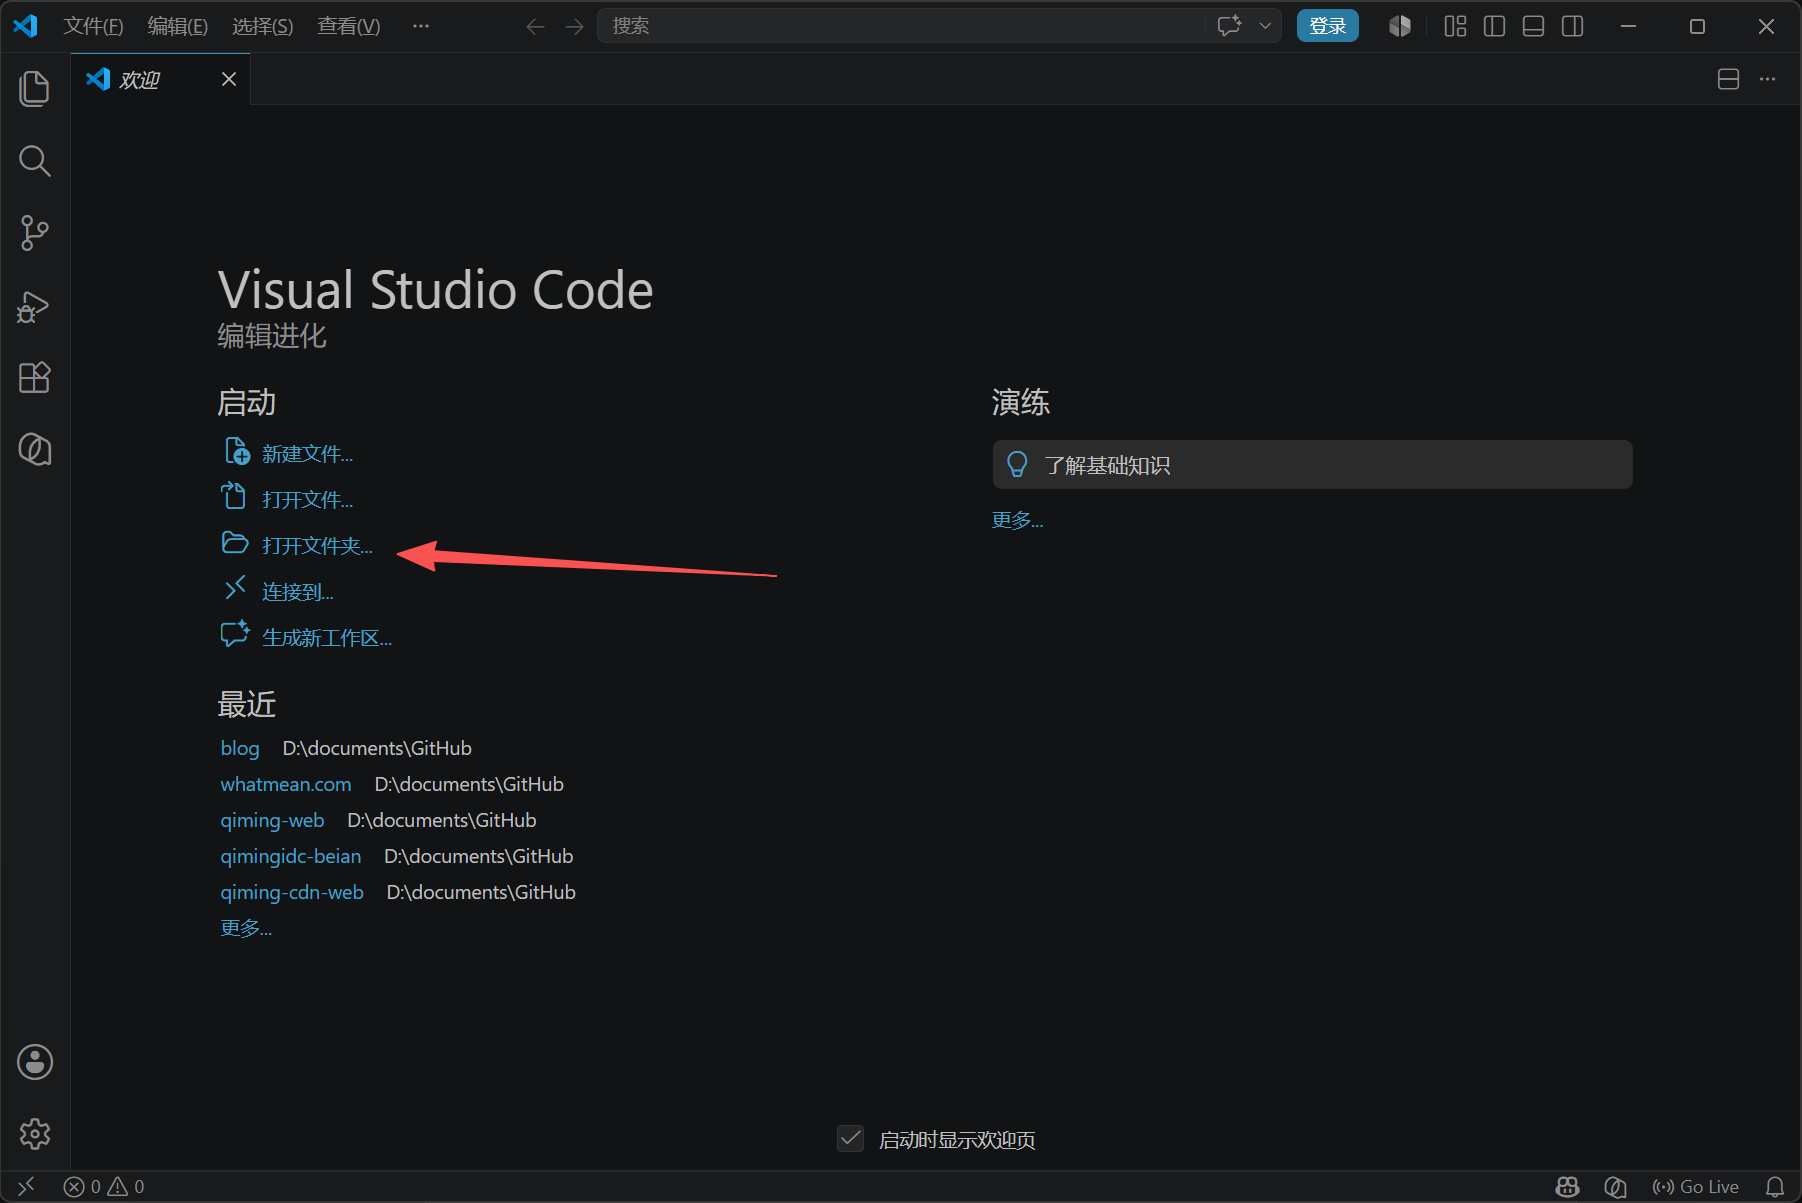
Task: Open notifications with the bell icon
Action: [x=1775, y=1187]
